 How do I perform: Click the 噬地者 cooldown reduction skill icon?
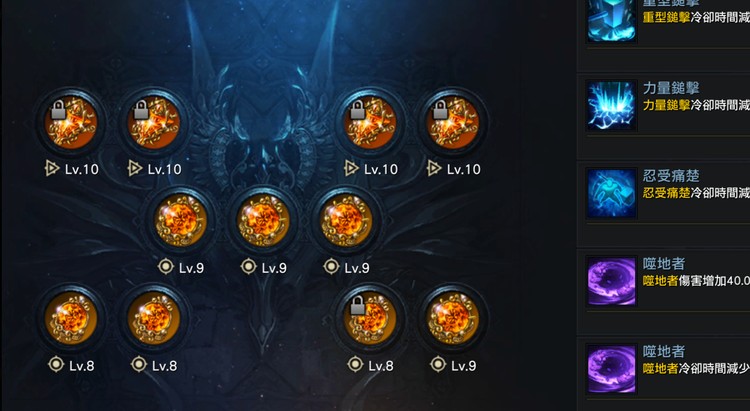[x=611, y=369]
